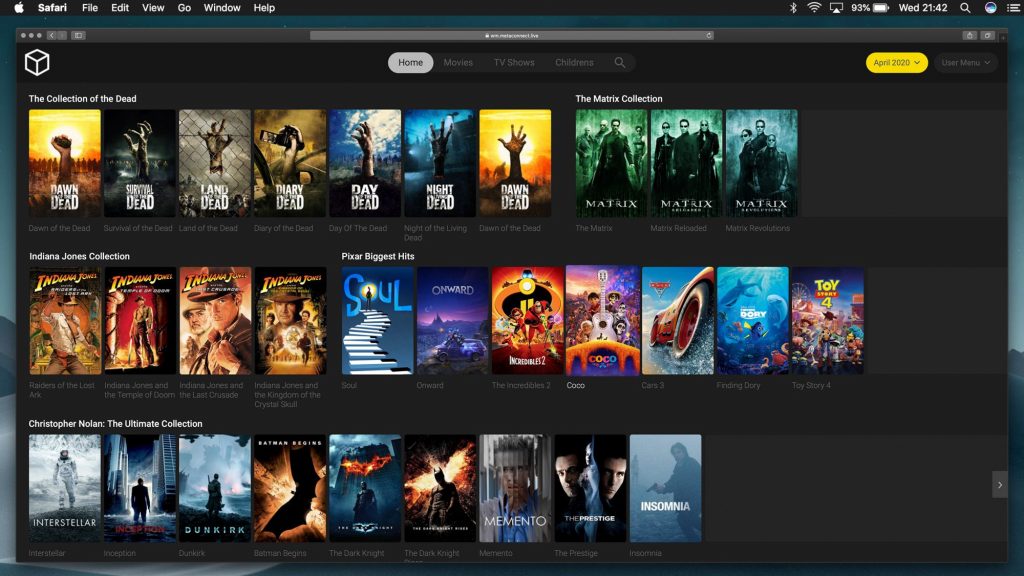Select the TV Shows tab
The image size is (1024, 576).
pos(514,63)
